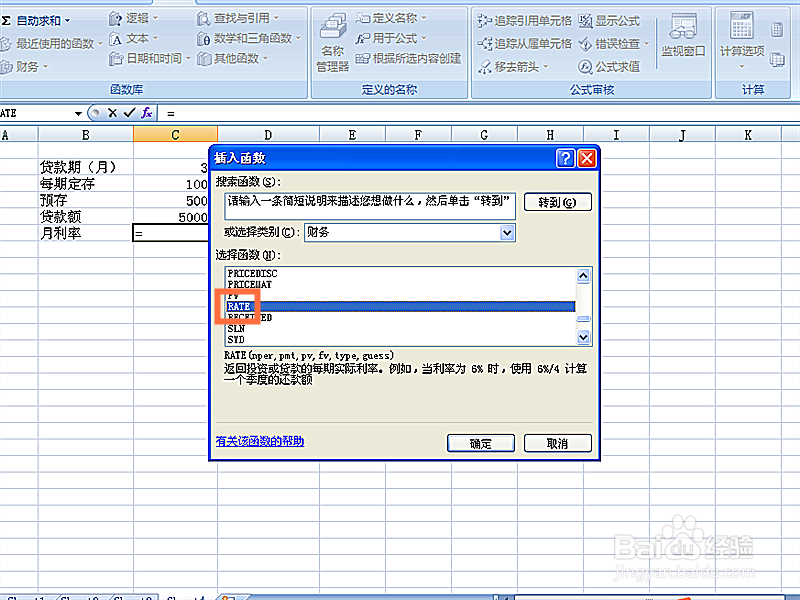Open the Lookup & Reference (查找与引用) menu
Viewport: 800px width, 600px height.
point(238,19)
